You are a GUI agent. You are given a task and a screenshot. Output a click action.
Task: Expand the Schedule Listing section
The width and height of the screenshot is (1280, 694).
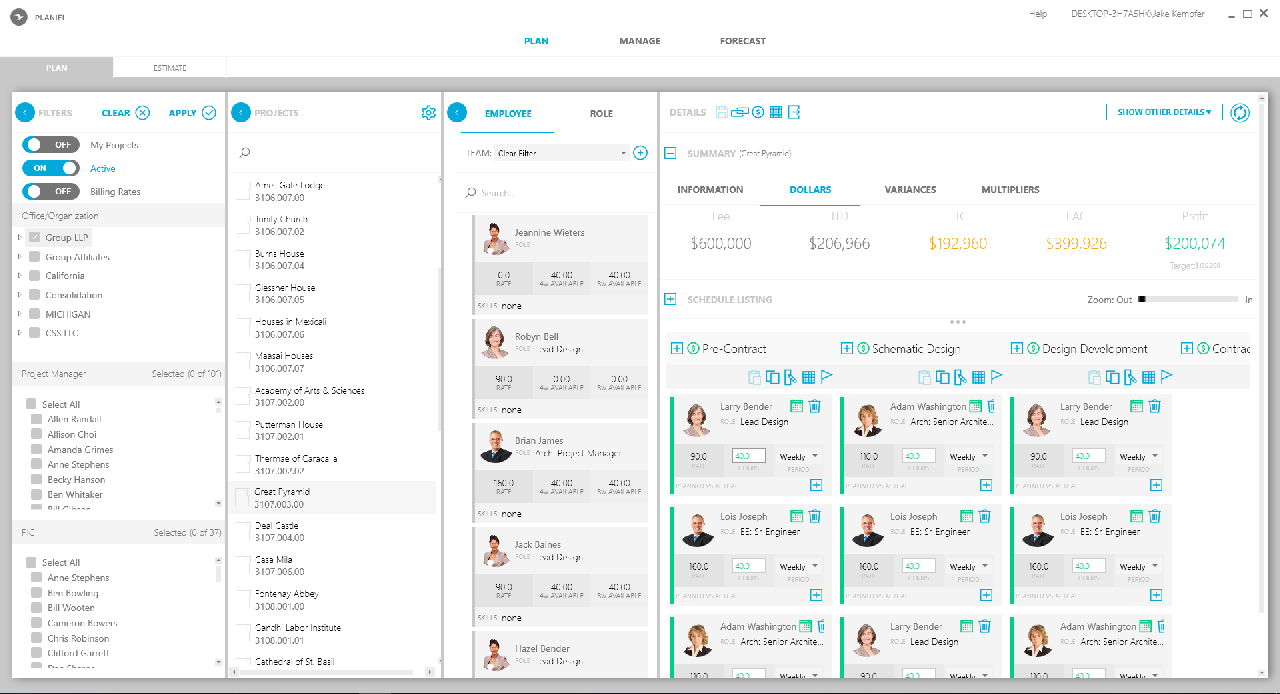pyautogui.click(x=670, y=299)
